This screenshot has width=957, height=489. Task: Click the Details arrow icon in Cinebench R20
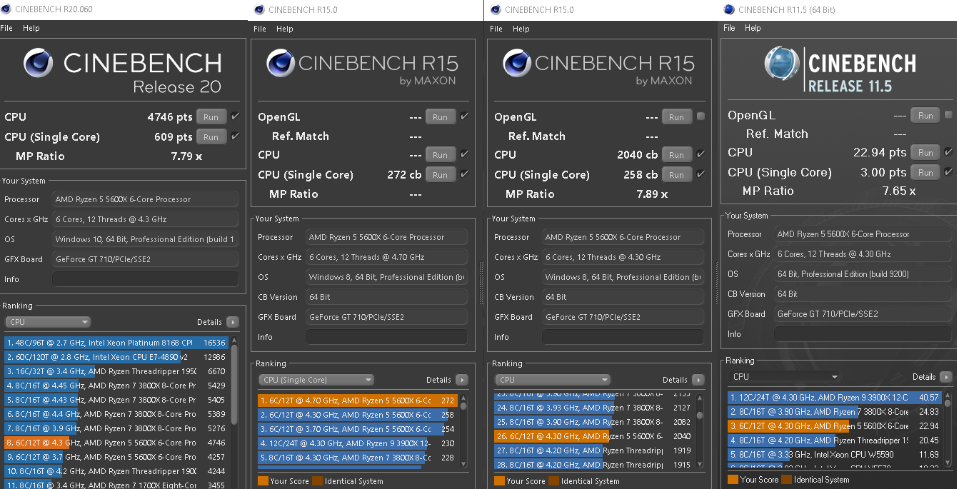click(x=232, y=323)
